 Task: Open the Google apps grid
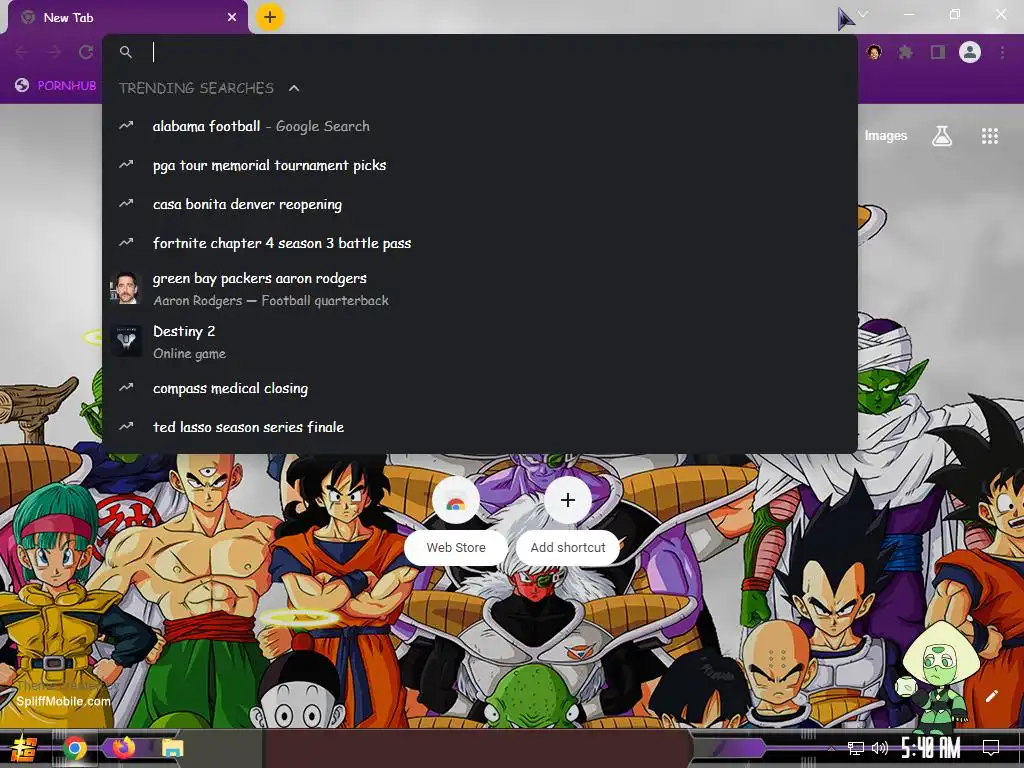click(990, 136)
